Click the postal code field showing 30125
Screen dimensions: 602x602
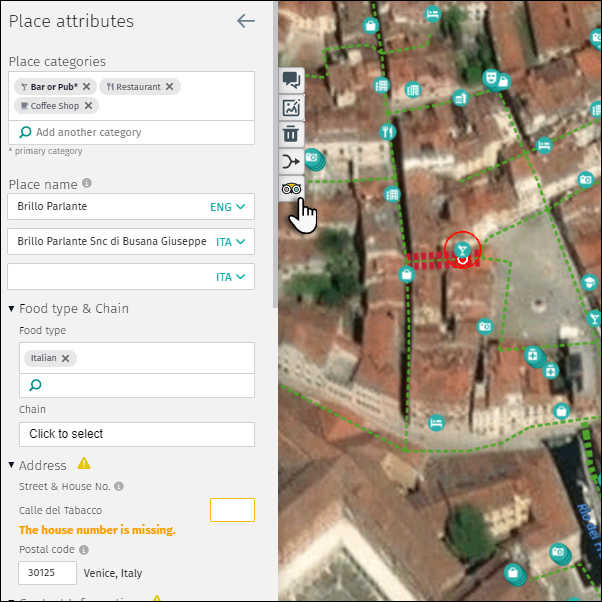click(x=48, y=573)
